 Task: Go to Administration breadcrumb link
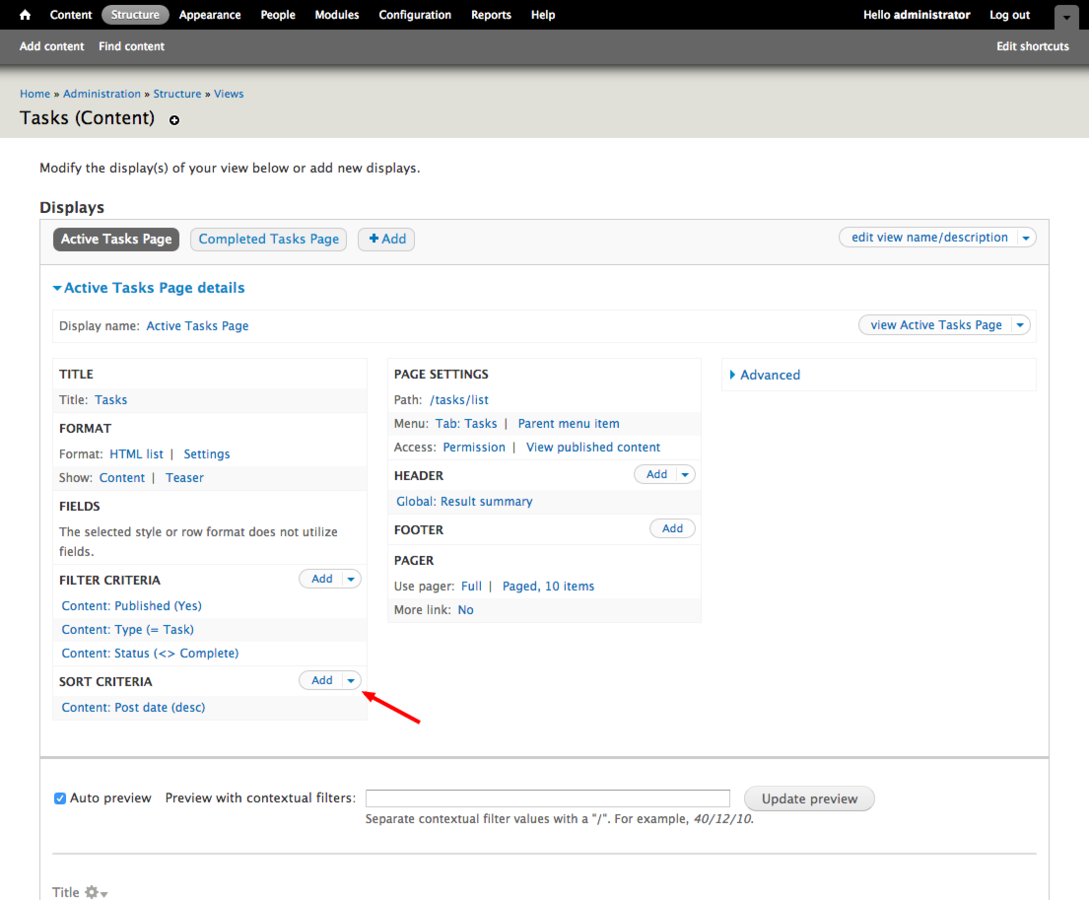102,94
